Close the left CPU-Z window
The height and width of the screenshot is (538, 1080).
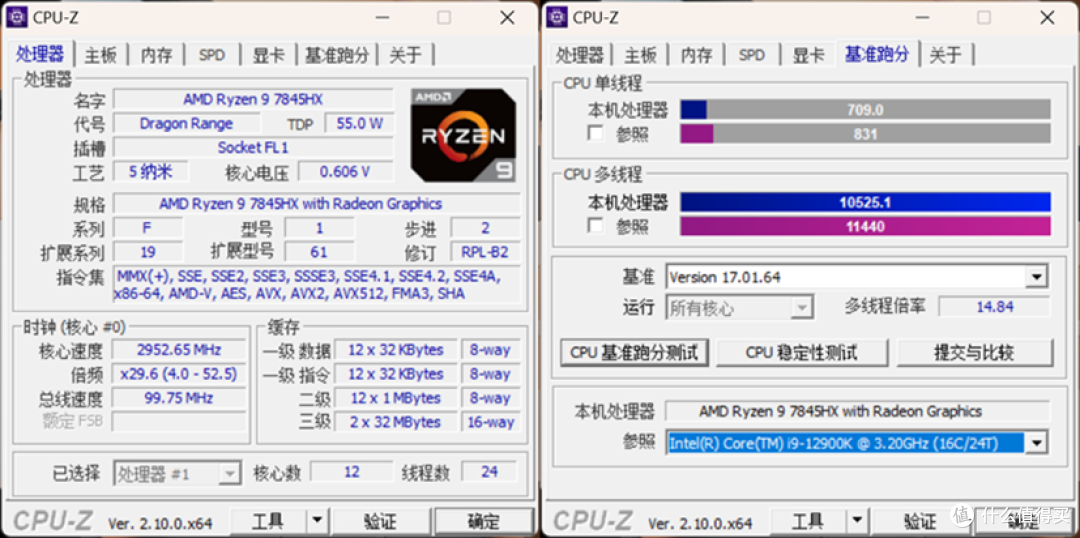[508, 18]
